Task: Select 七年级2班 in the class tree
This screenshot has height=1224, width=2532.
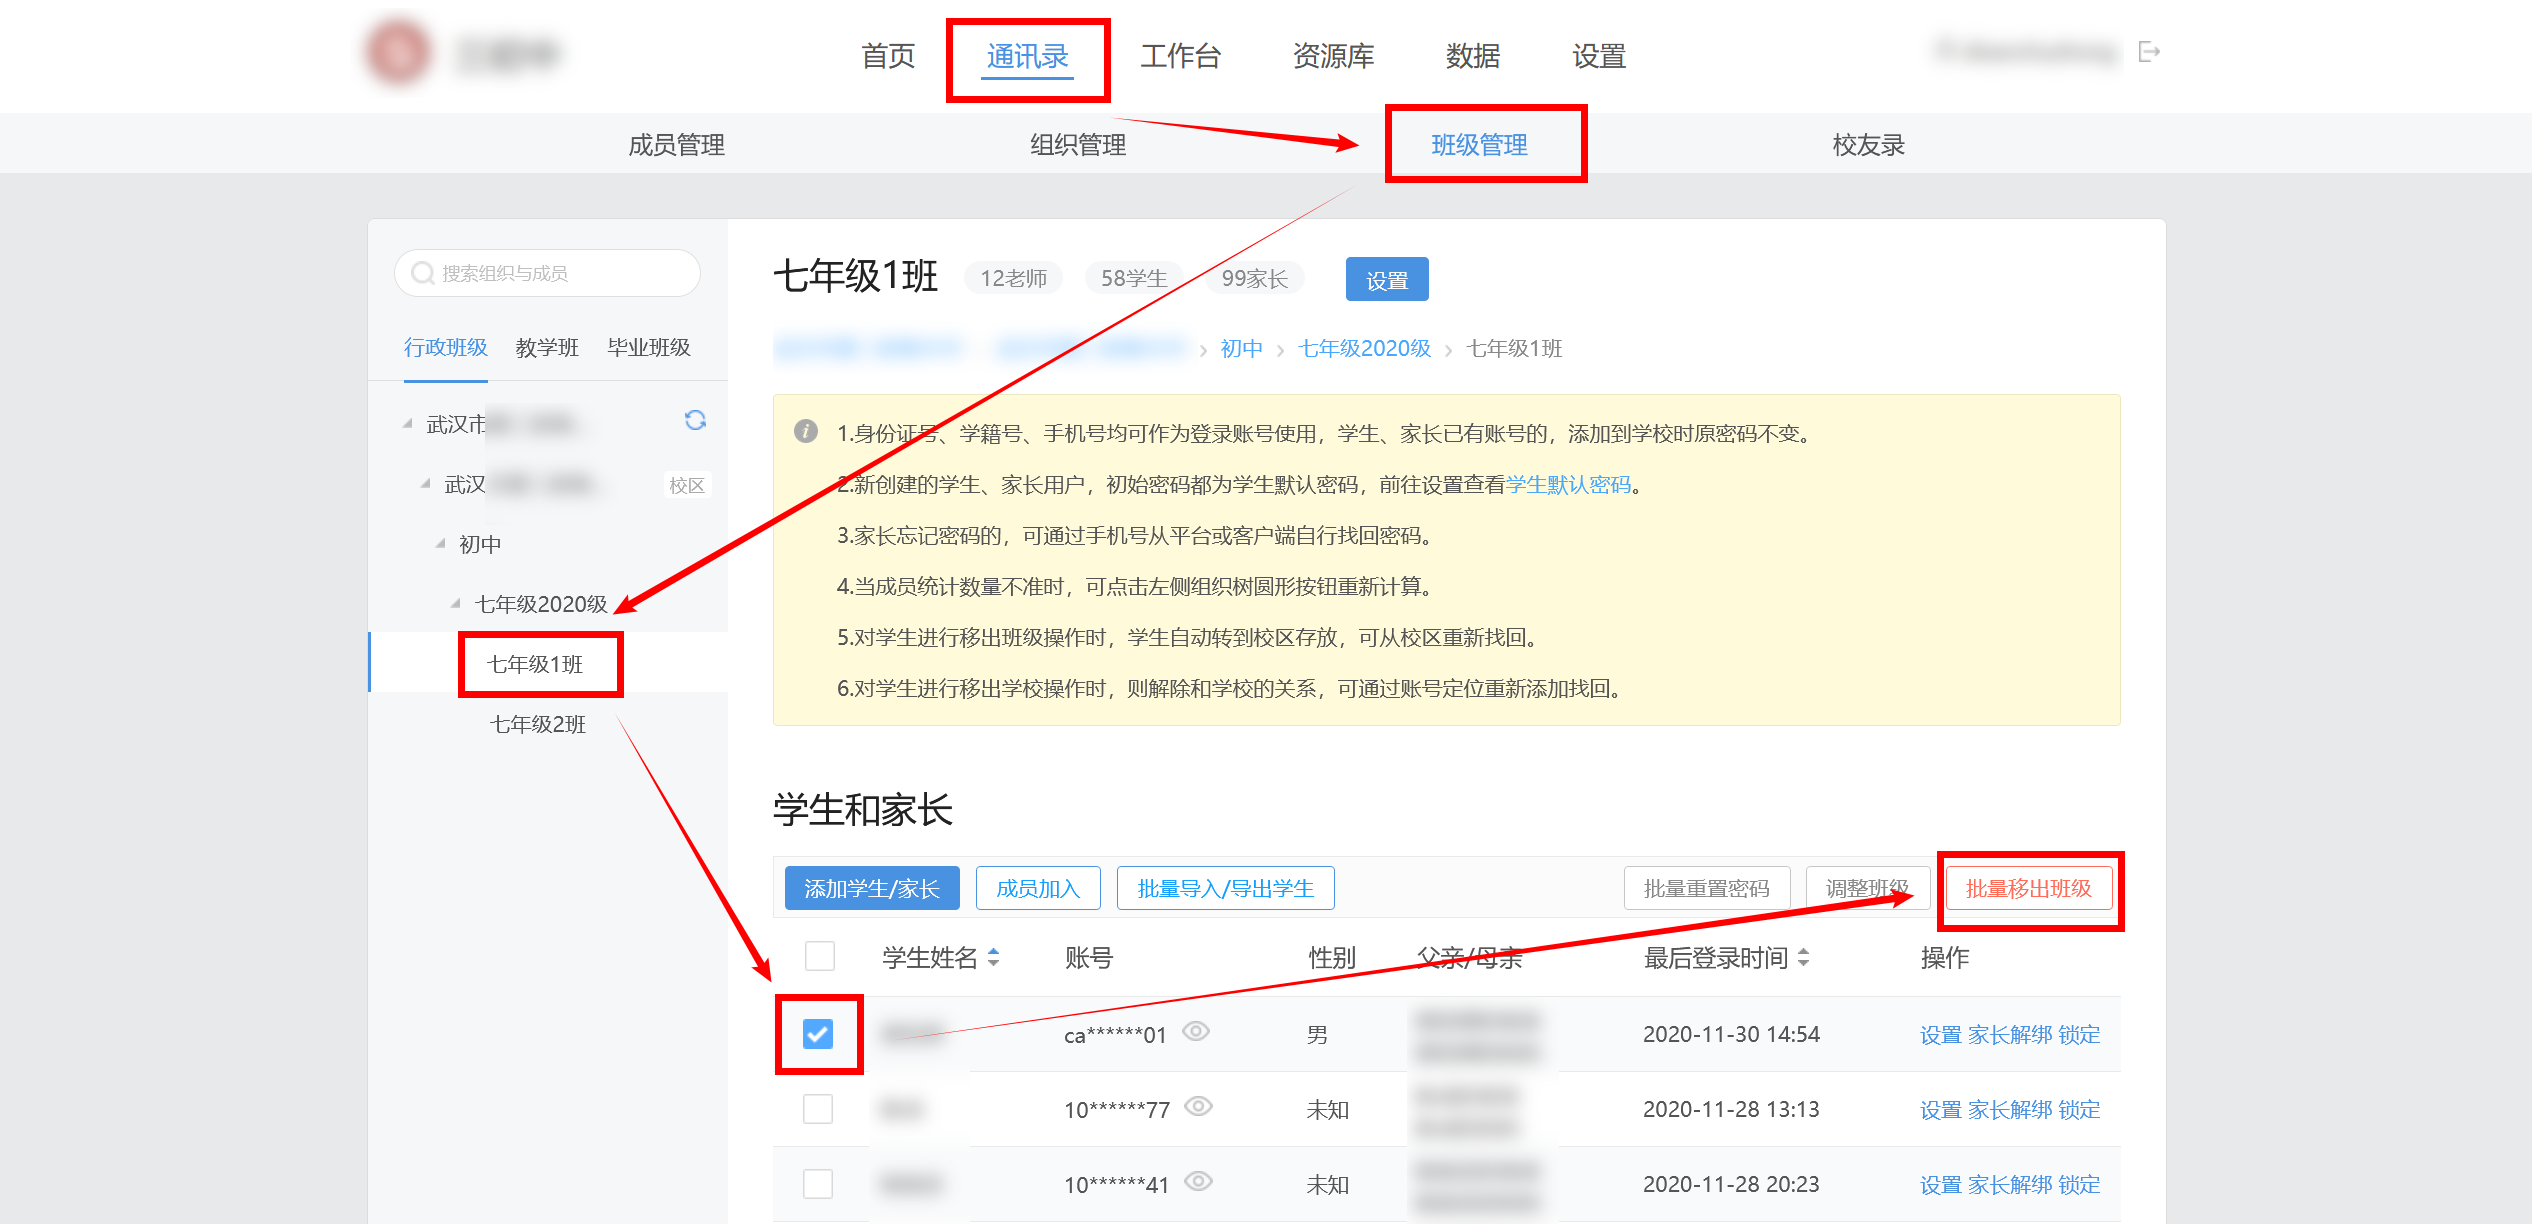Action: tap(538, 724)
